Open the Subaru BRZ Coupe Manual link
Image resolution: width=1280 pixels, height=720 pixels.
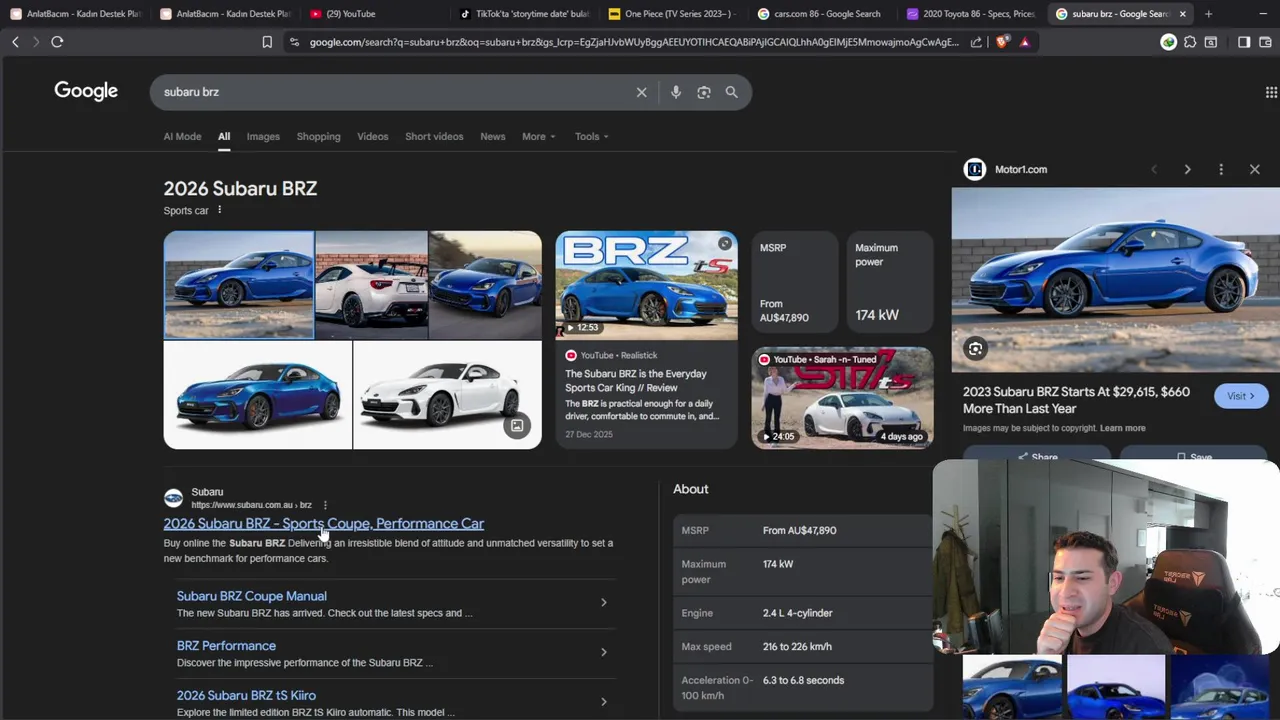pyautogui.click(x=252, y=596)
